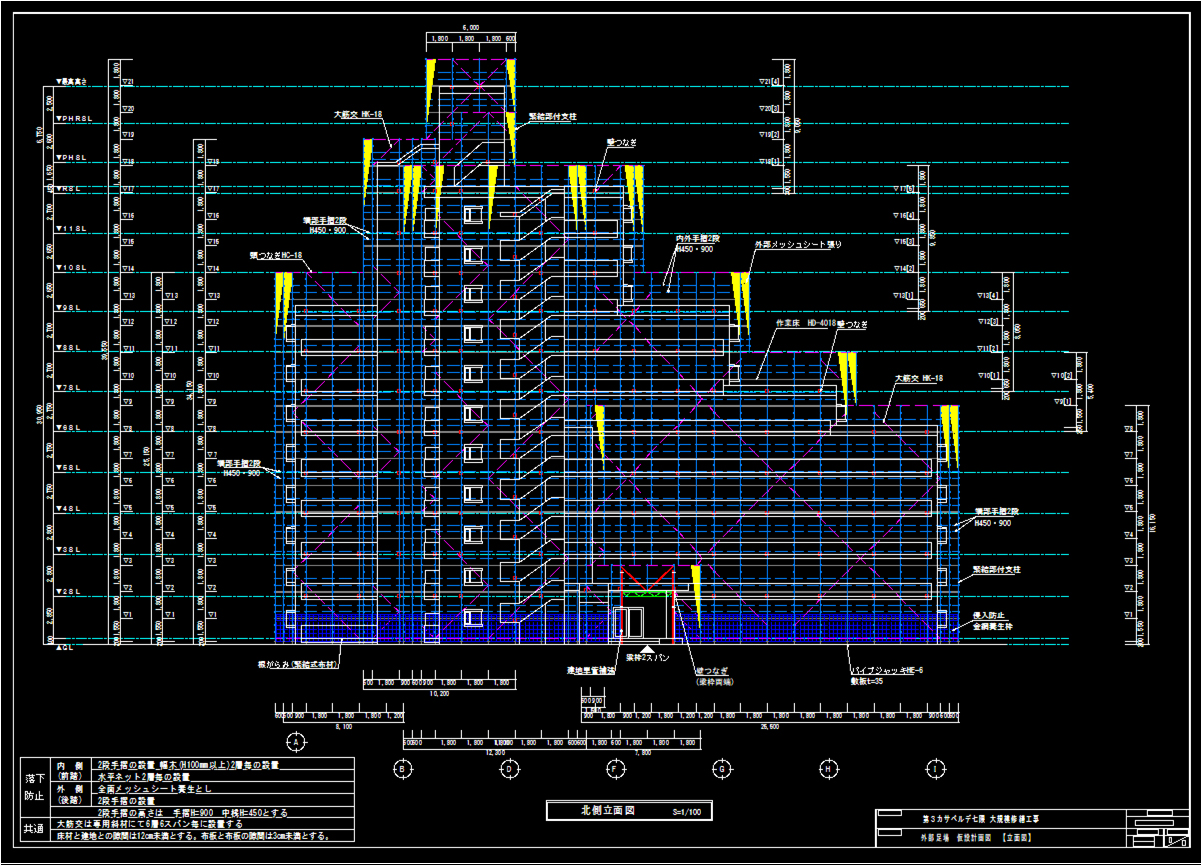Select the 落下防止 notes table header
The height and width of the screenshot is (865, 1201).
(34, 787)
